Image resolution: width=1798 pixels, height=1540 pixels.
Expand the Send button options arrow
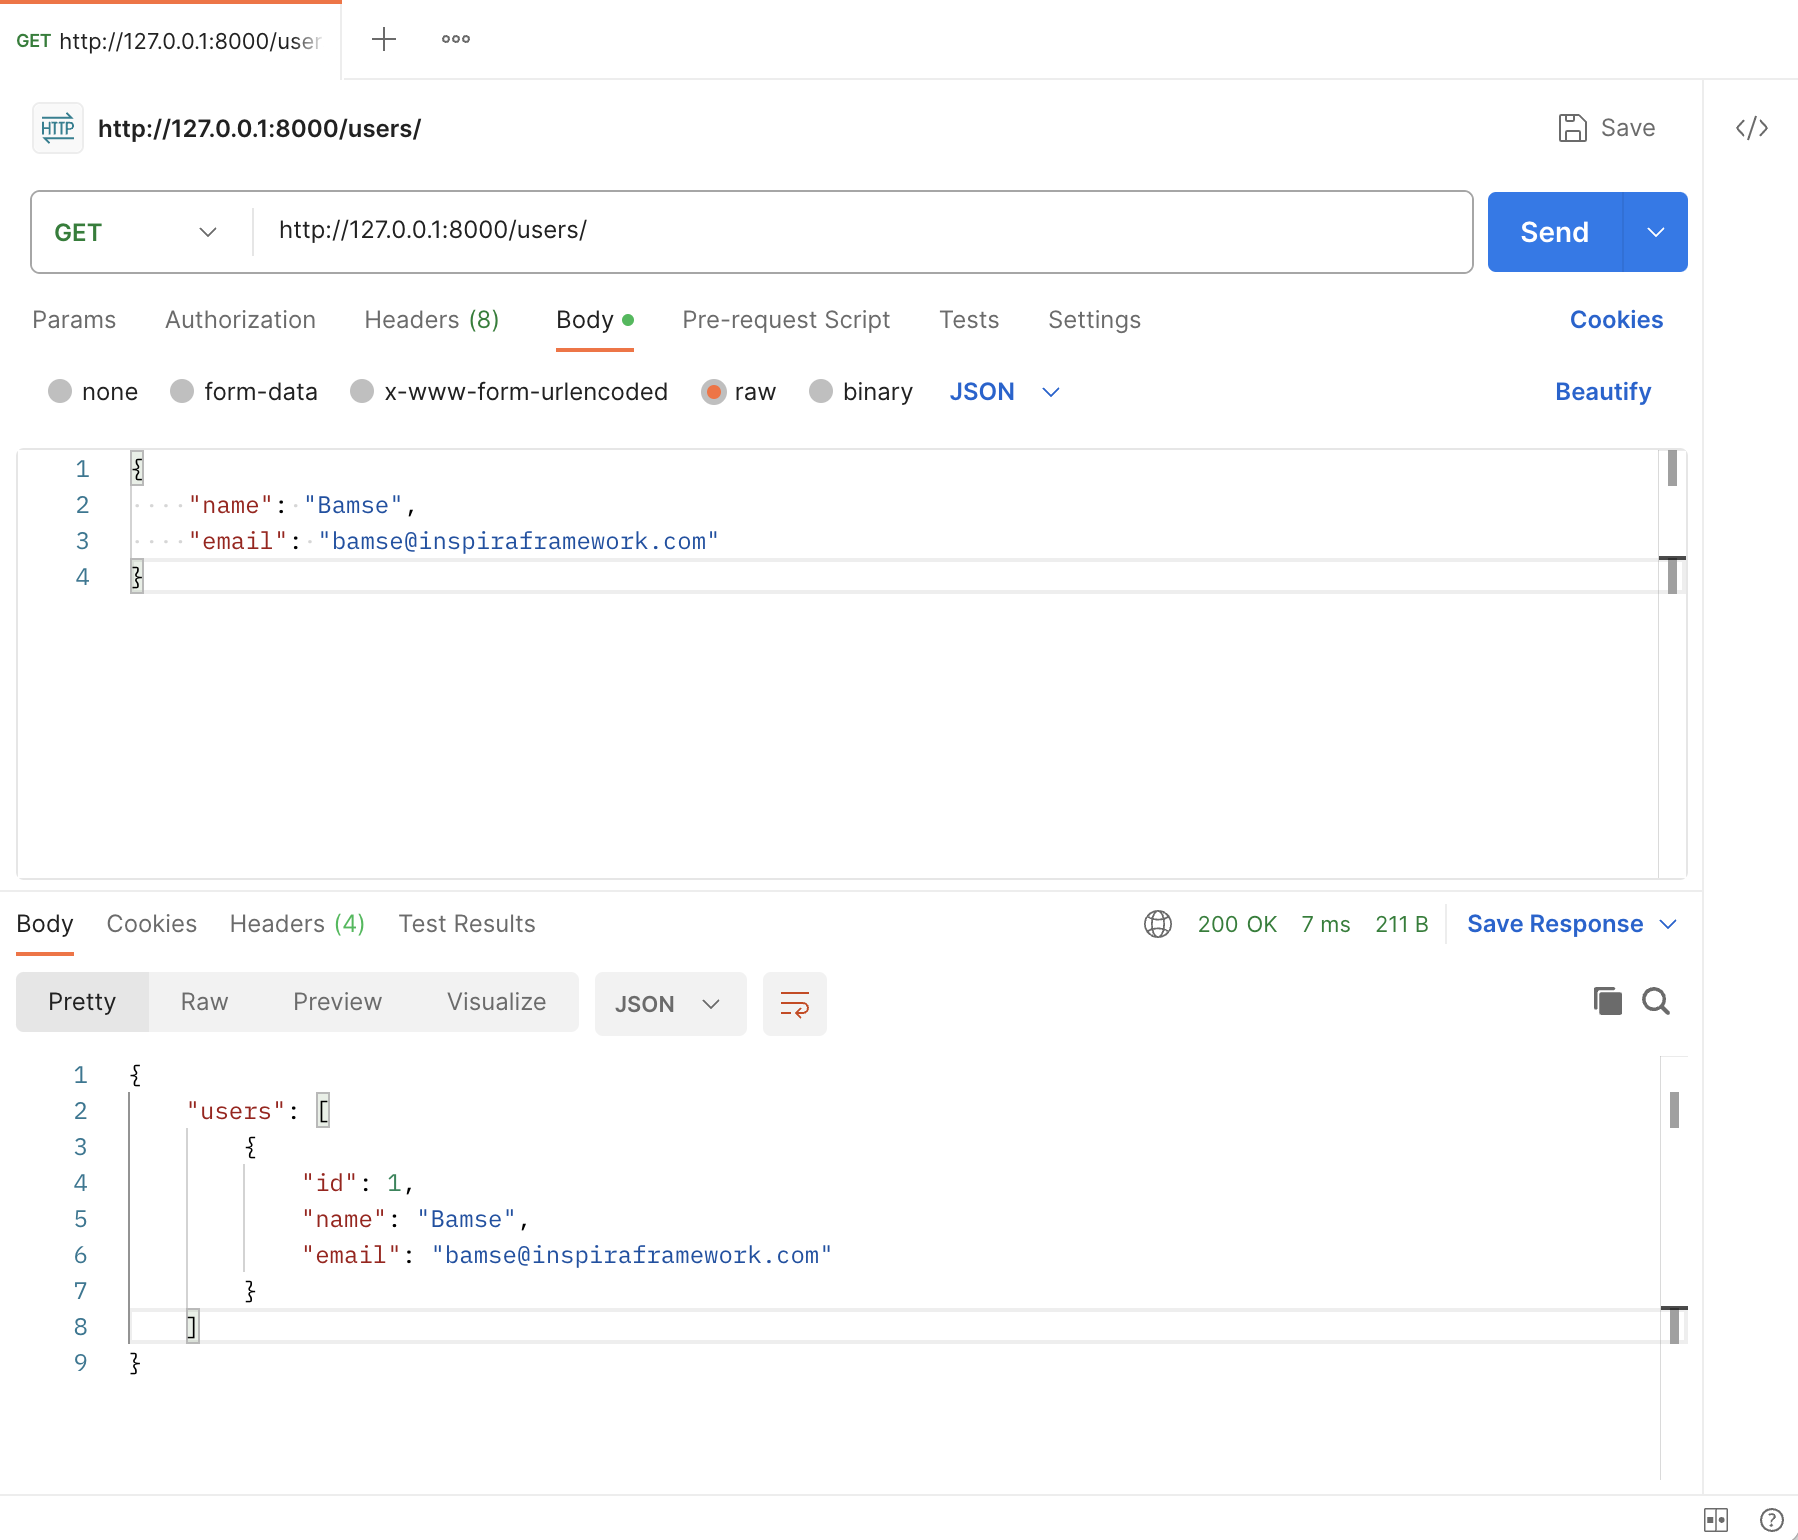coord(1655,232)
